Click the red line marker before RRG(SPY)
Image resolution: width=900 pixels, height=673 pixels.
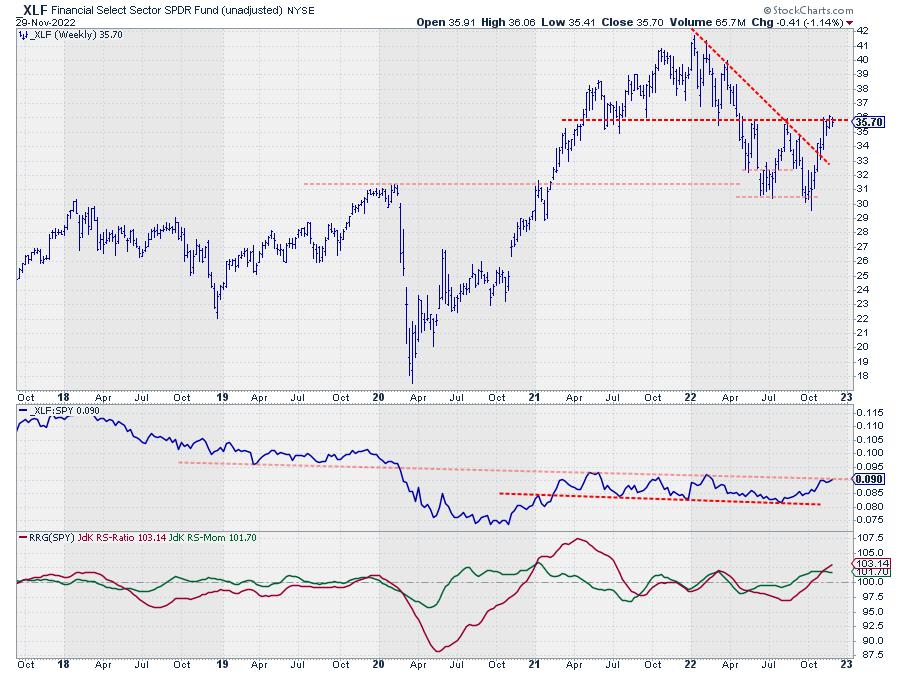tap(22, 538)
